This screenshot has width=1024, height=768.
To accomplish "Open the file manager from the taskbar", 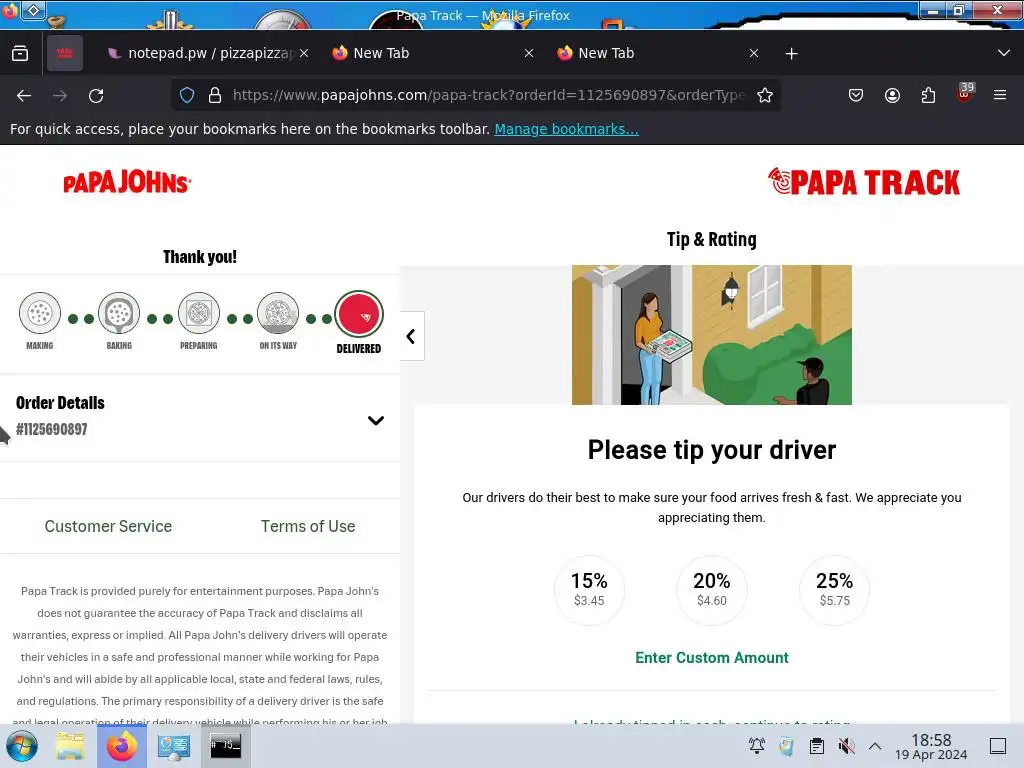I will pos(70,746).
